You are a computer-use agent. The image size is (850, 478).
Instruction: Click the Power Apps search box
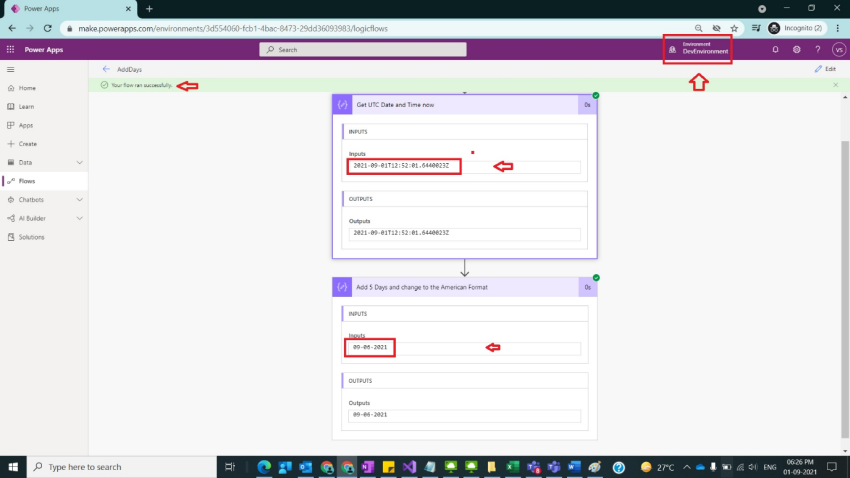[x=363, y=49]
